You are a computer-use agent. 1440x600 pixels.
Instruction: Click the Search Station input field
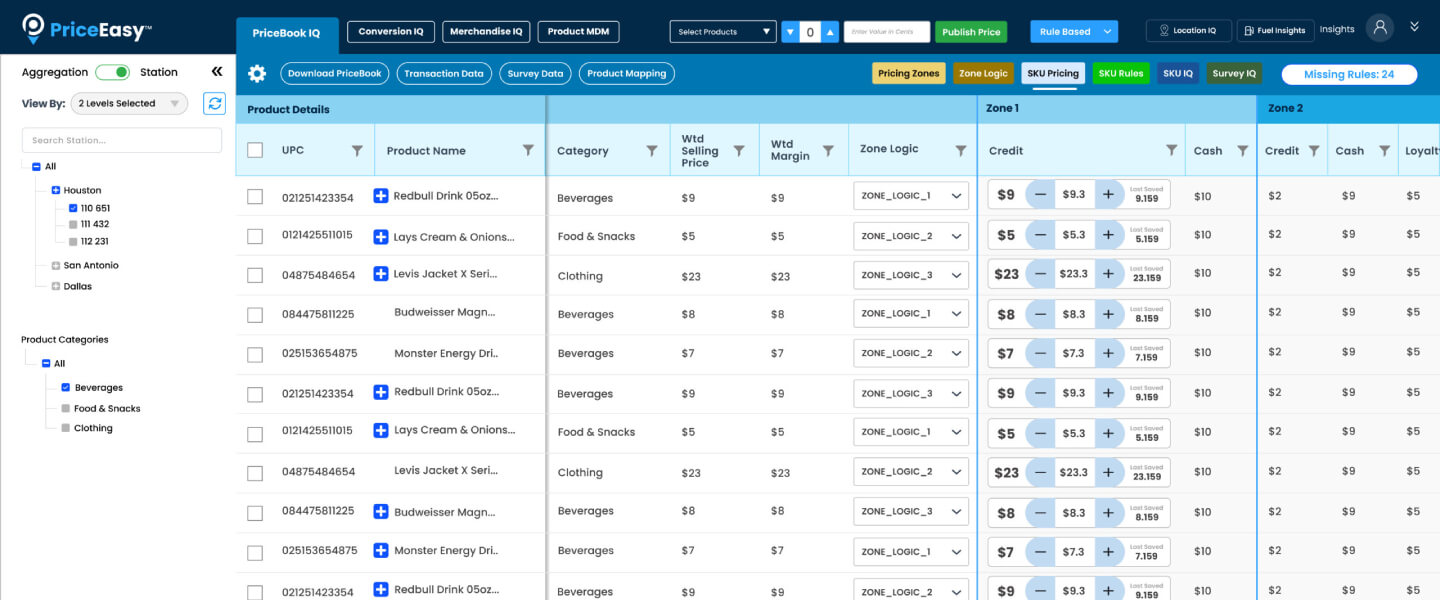[122, 140]
